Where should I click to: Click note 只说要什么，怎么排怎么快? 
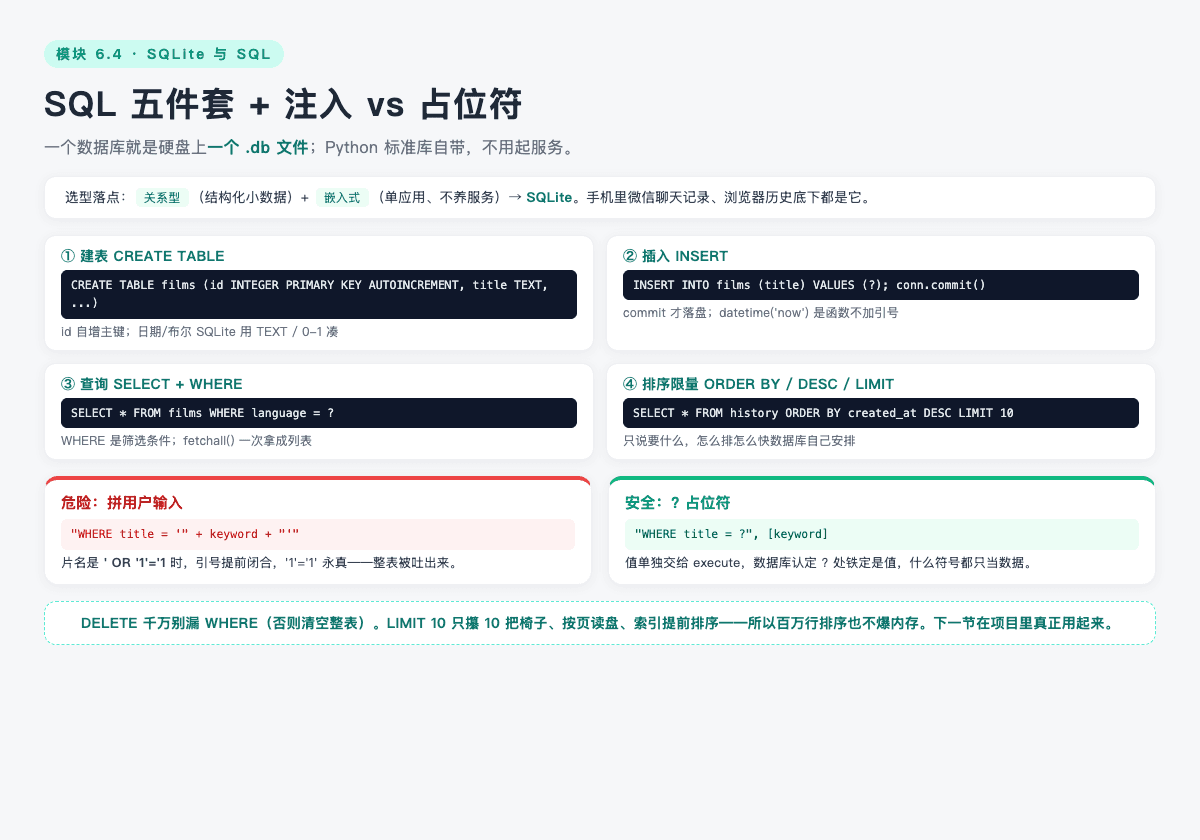click(x=739, y=441)
